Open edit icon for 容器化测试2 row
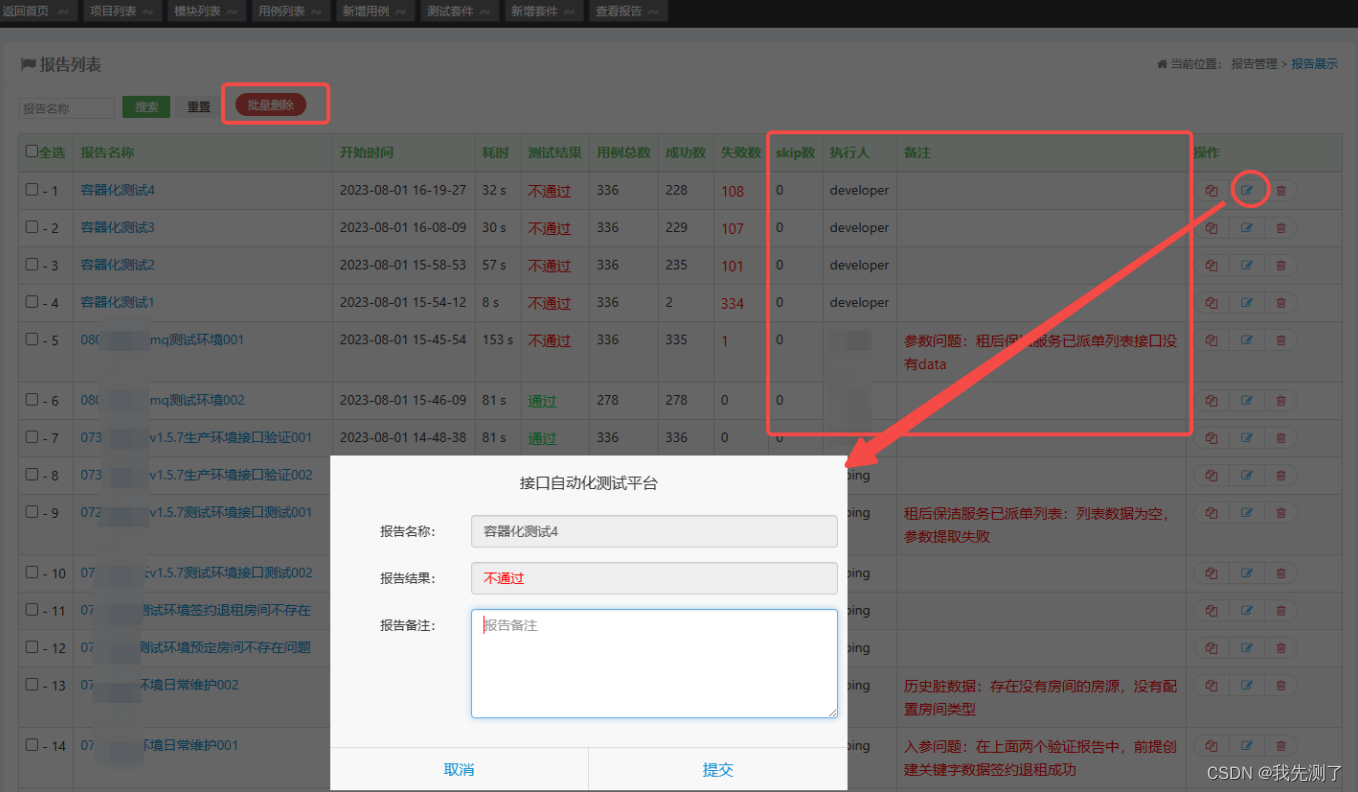 1247,265
